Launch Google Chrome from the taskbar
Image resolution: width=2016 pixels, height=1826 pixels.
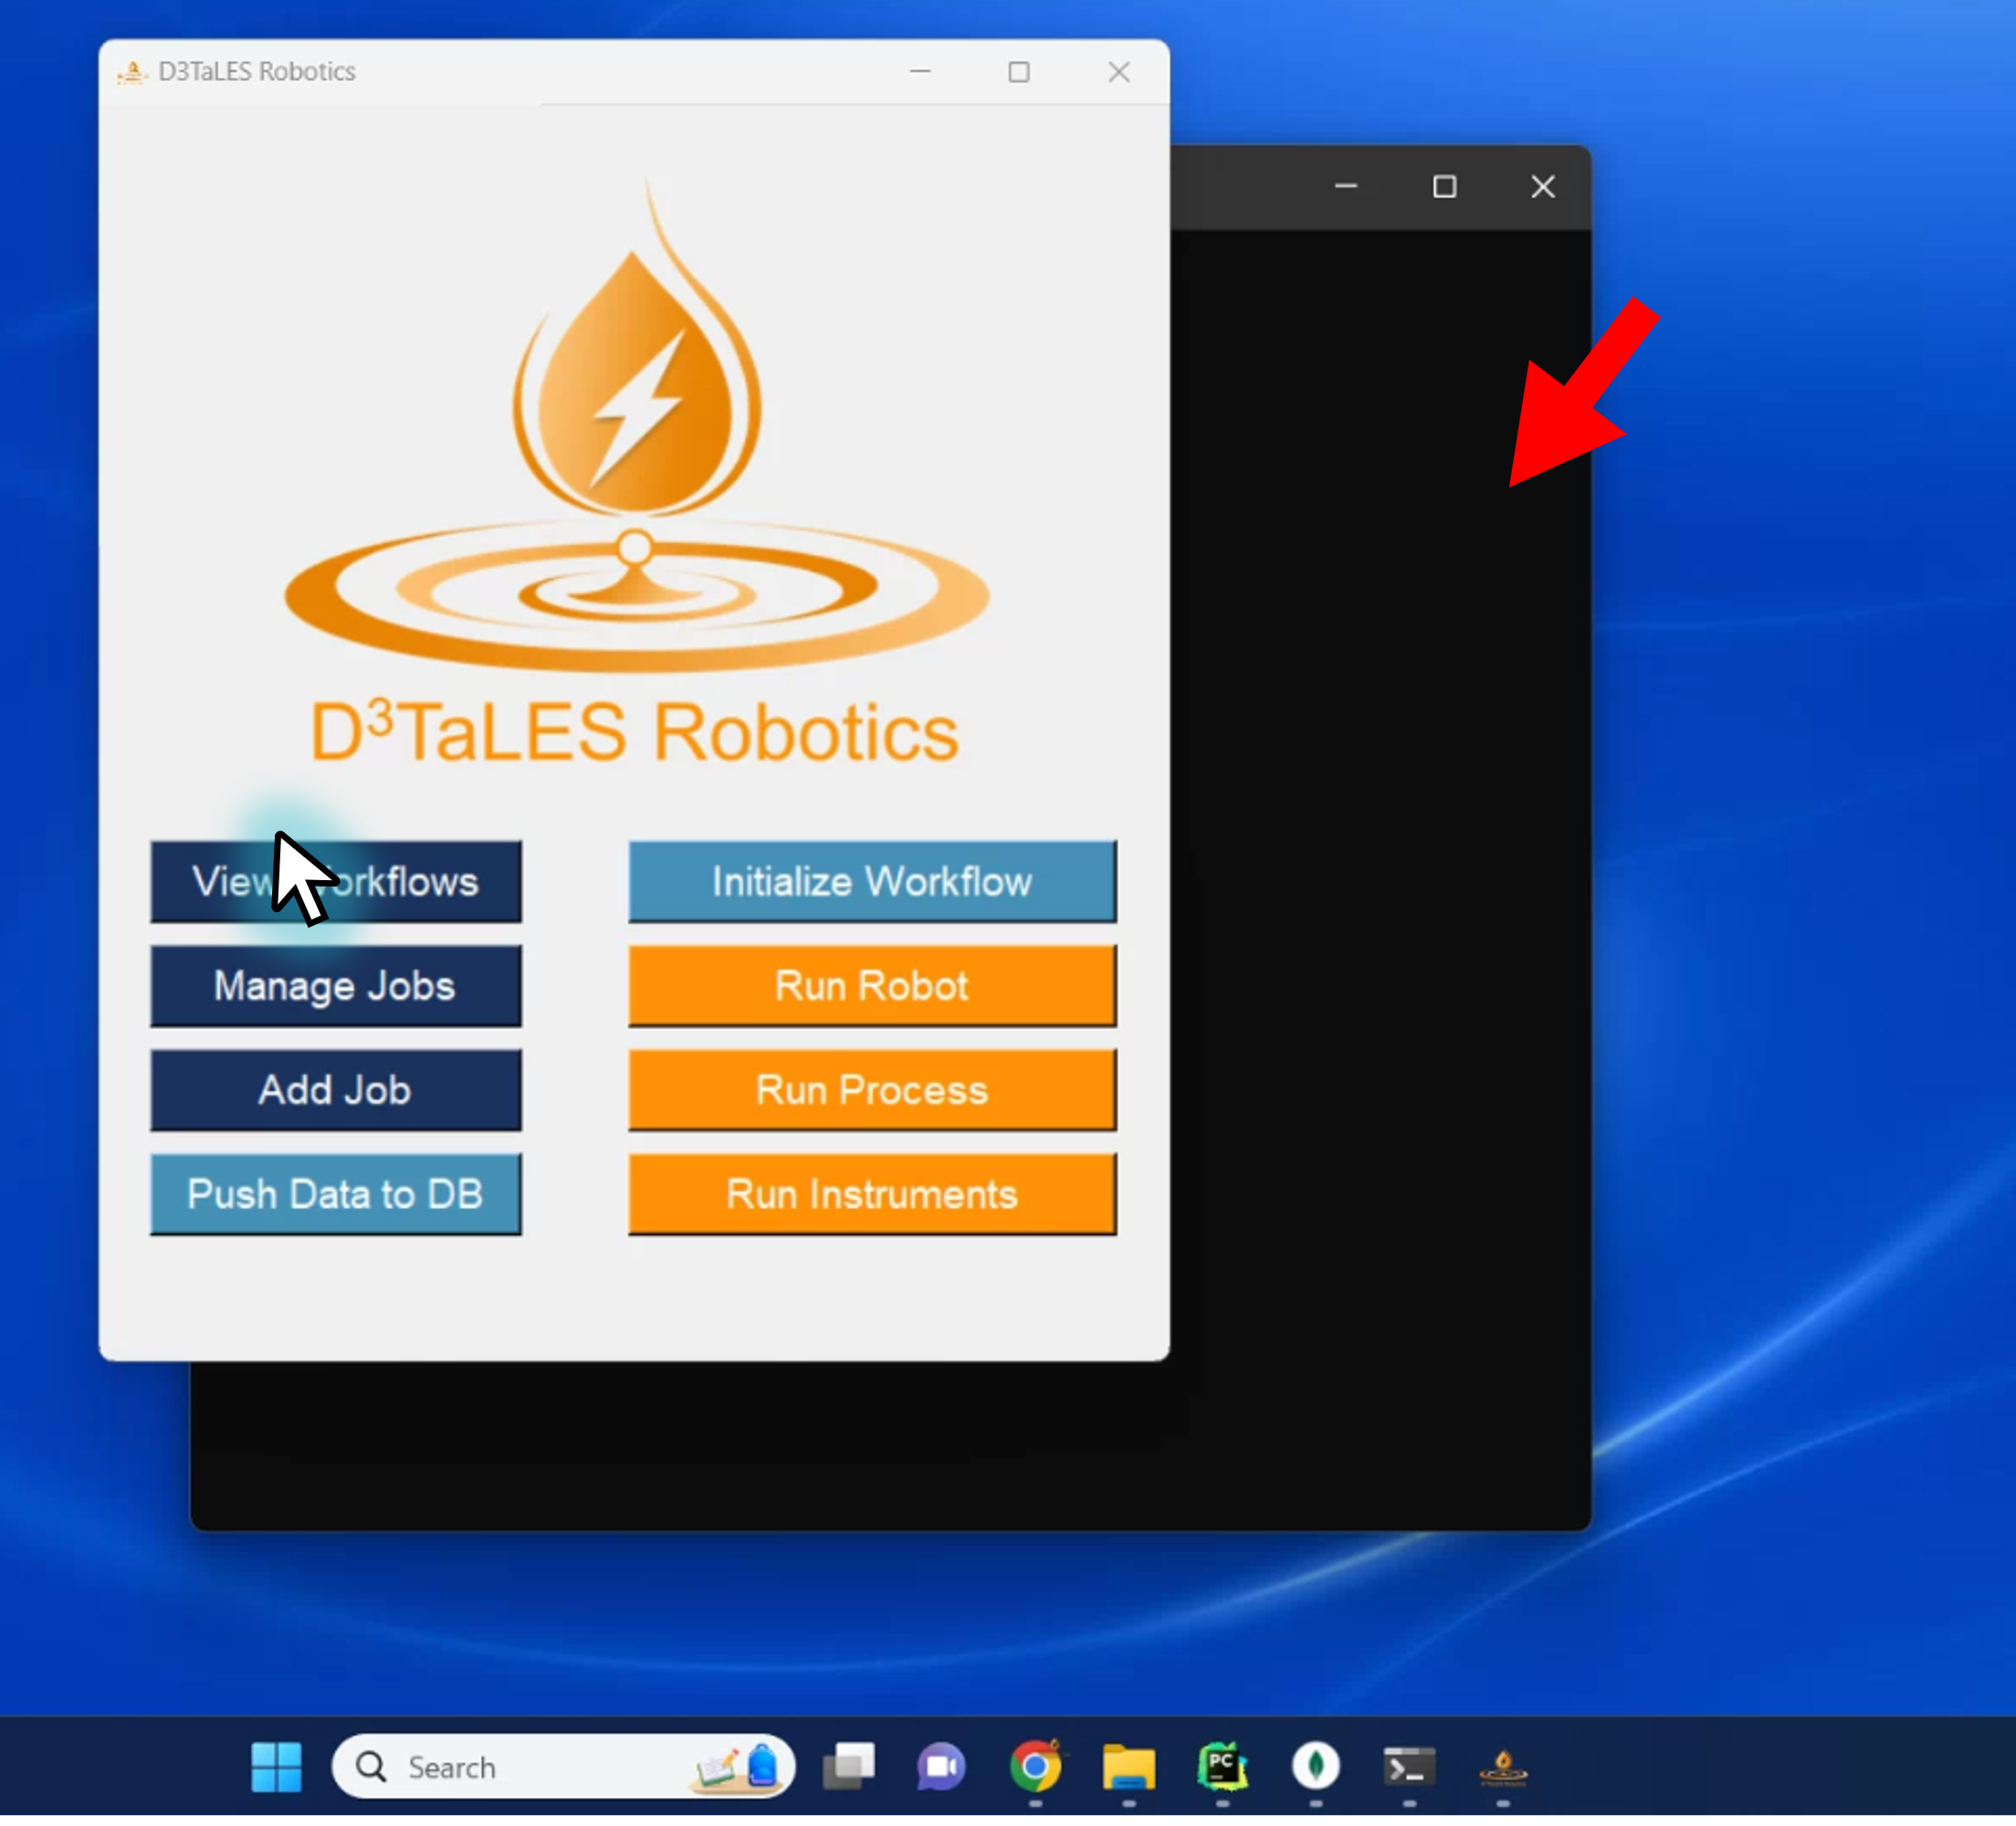(1035, 1767)
